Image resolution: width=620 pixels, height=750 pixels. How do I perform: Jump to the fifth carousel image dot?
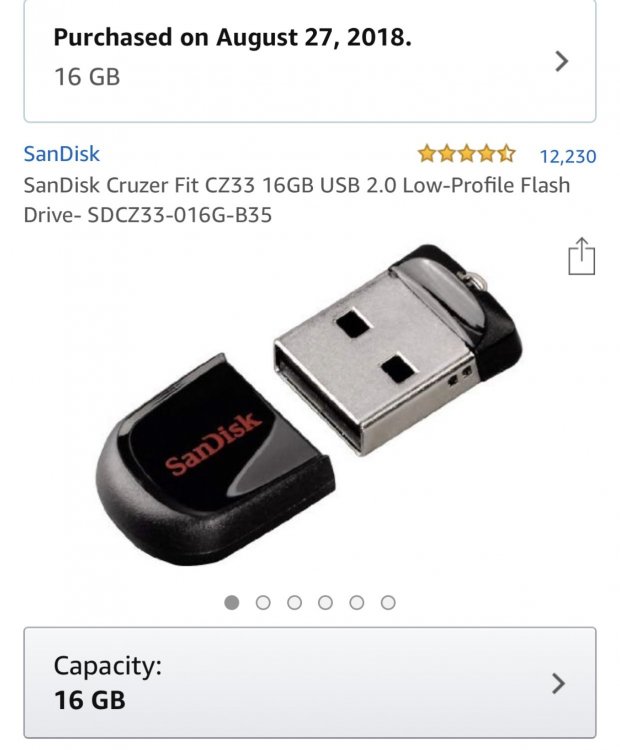click(357, 602)
